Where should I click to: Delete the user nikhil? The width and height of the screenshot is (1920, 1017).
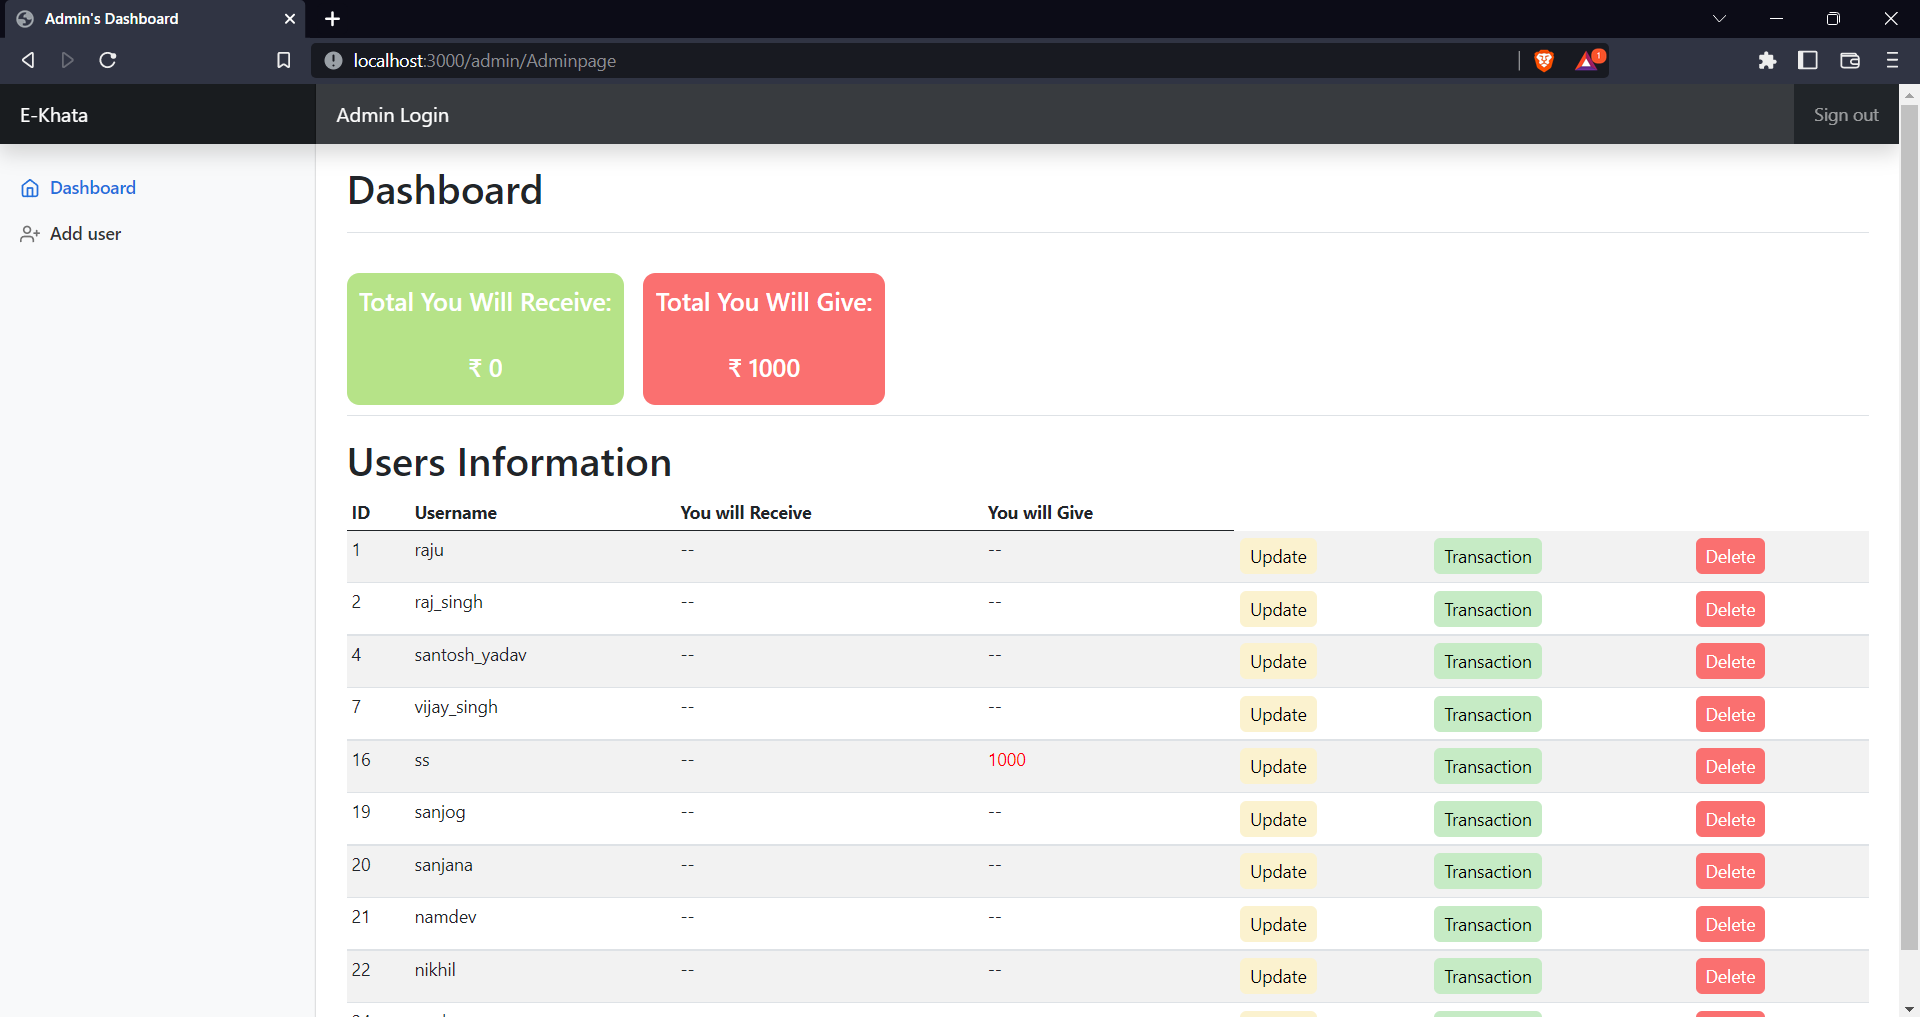click(x=1729, y=976)
